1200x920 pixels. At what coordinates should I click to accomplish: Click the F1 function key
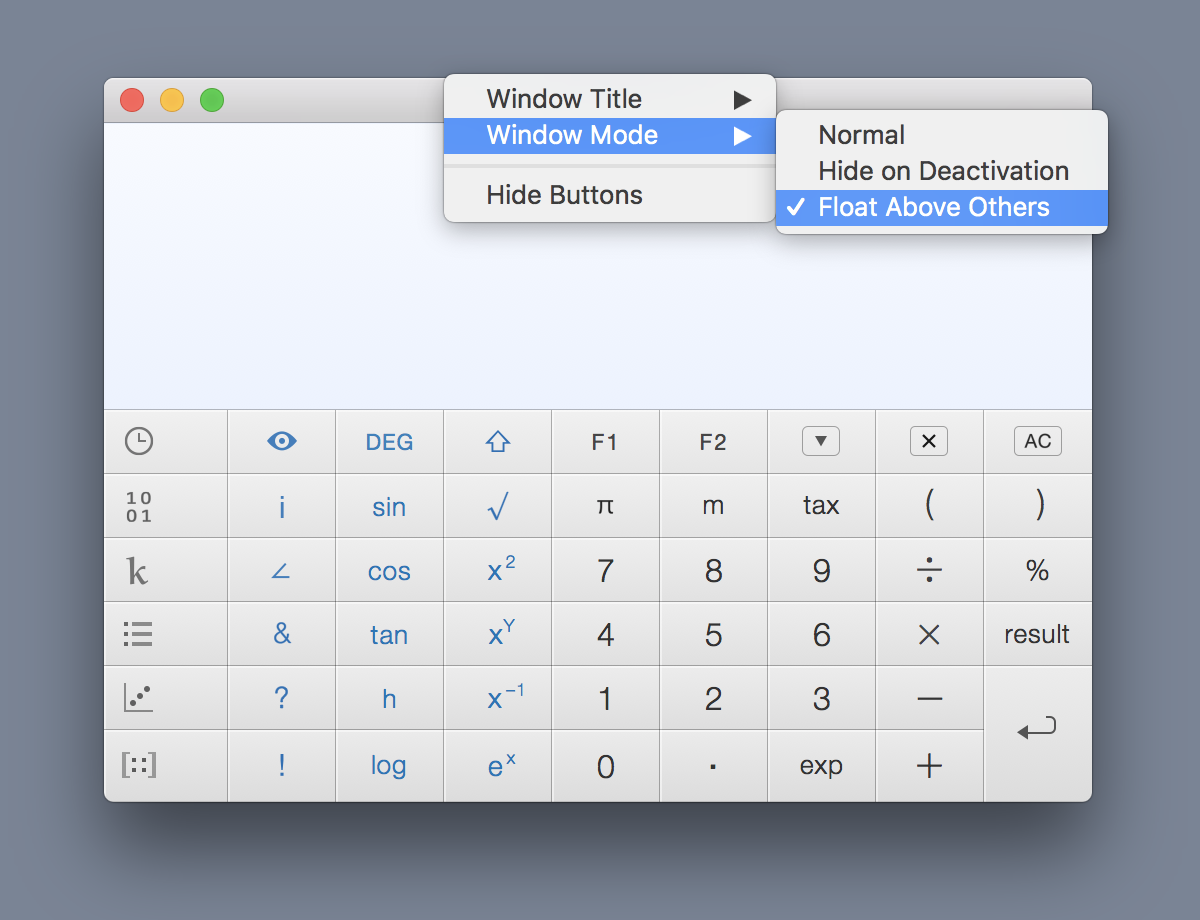[x=605, y=441]
